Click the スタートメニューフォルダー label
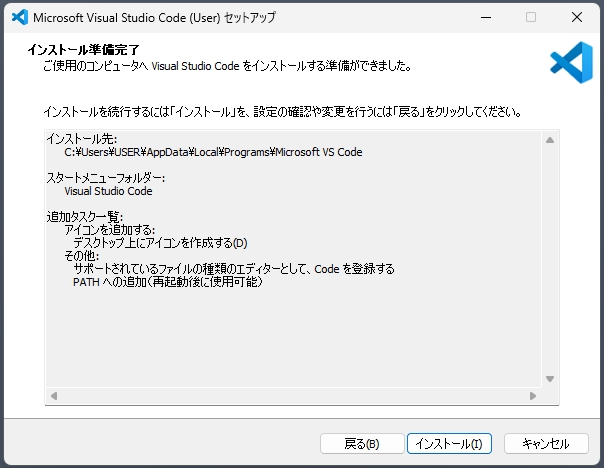 coord(105,178)
